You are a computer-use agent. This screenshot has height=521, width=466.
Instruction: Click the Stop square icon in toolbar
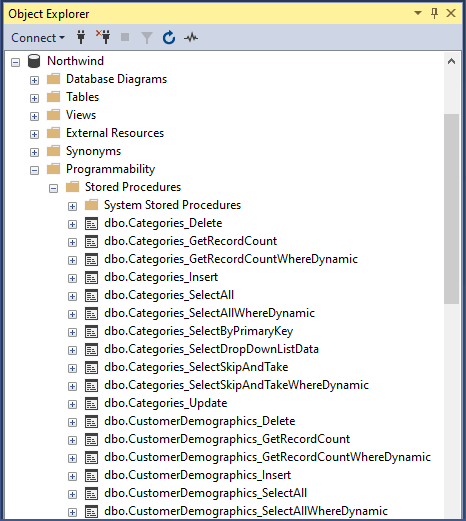[125, 37]
